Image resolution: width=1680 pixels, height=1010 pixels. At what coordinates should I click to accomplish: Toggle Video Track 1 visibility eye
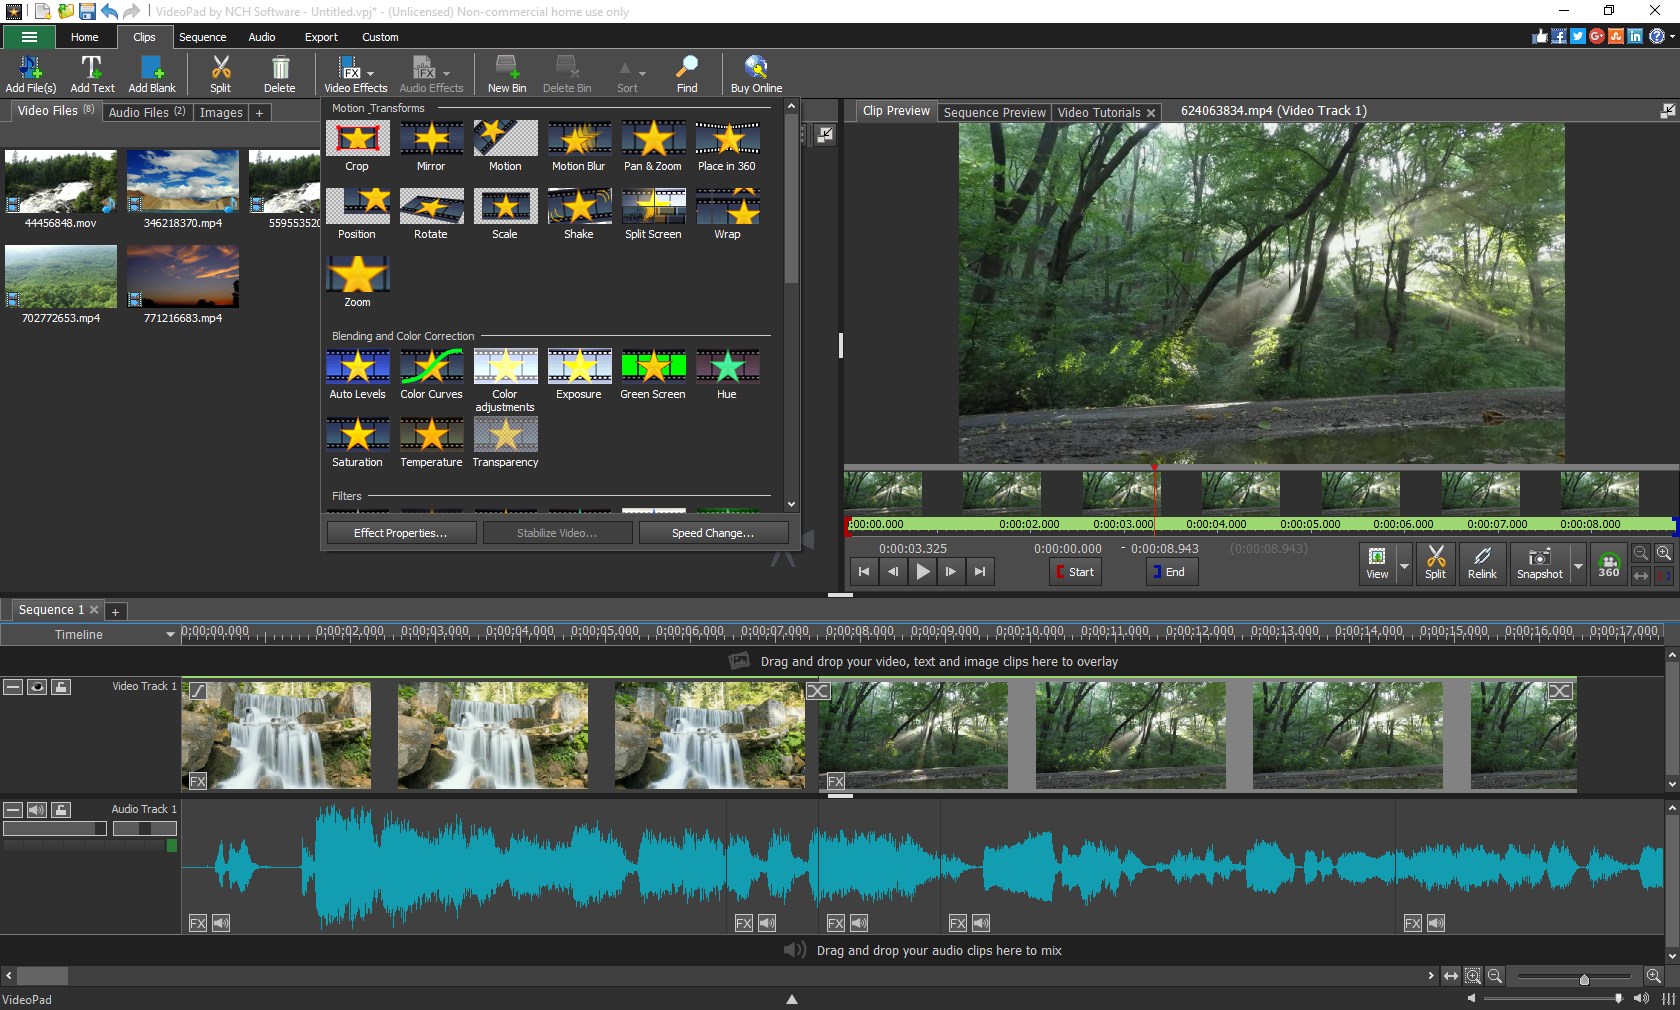[x=37, y=687]
